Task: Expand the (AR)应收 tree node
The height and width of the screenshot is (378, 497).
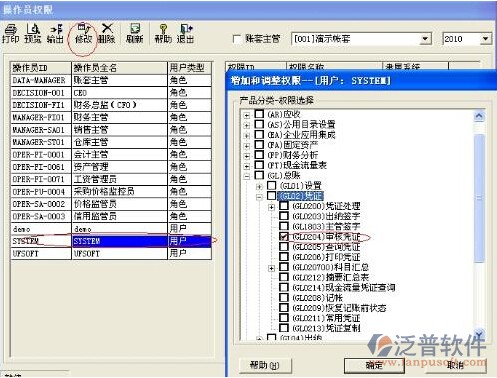Action: 247,115
